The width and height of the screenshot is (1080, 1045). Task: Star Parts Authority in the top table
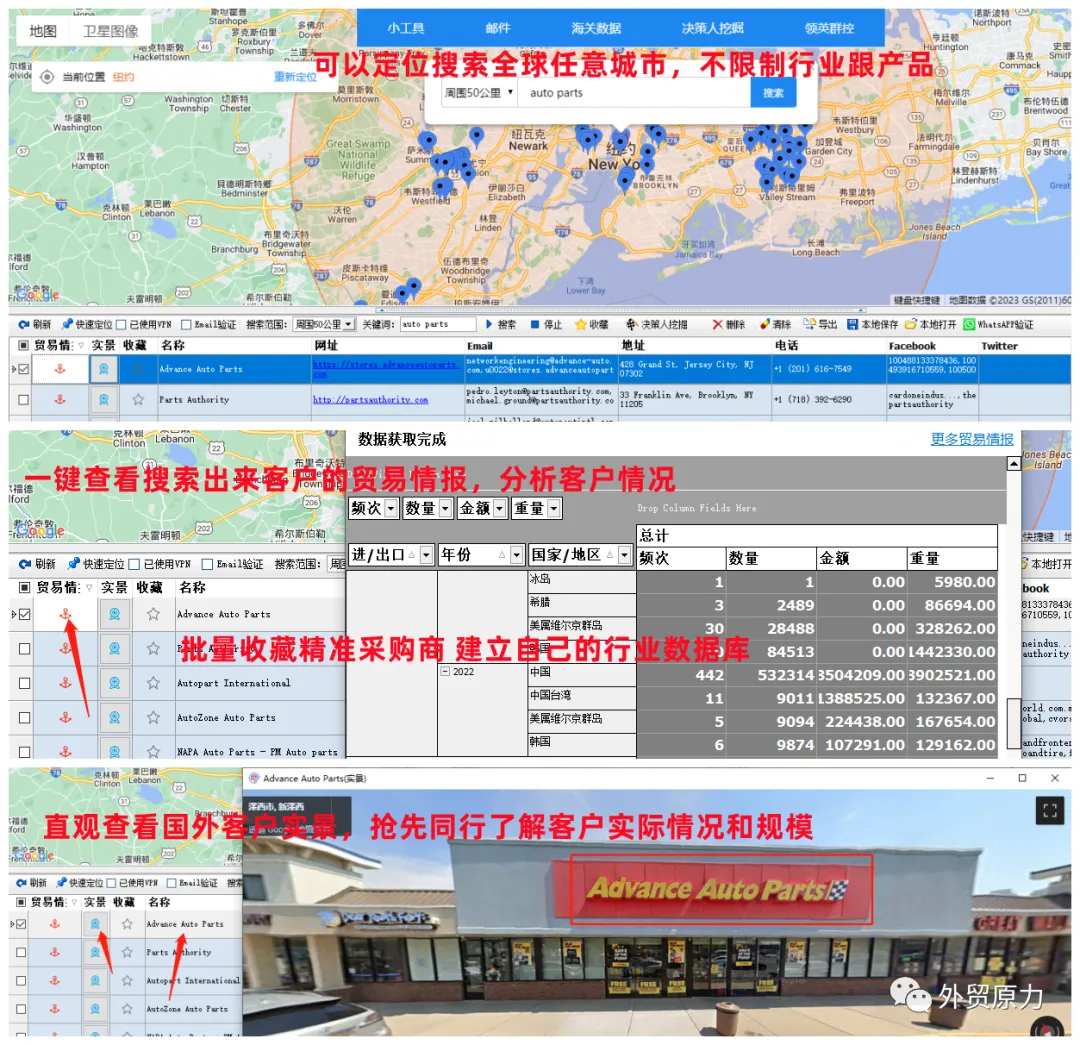click(x=138, y=400)
